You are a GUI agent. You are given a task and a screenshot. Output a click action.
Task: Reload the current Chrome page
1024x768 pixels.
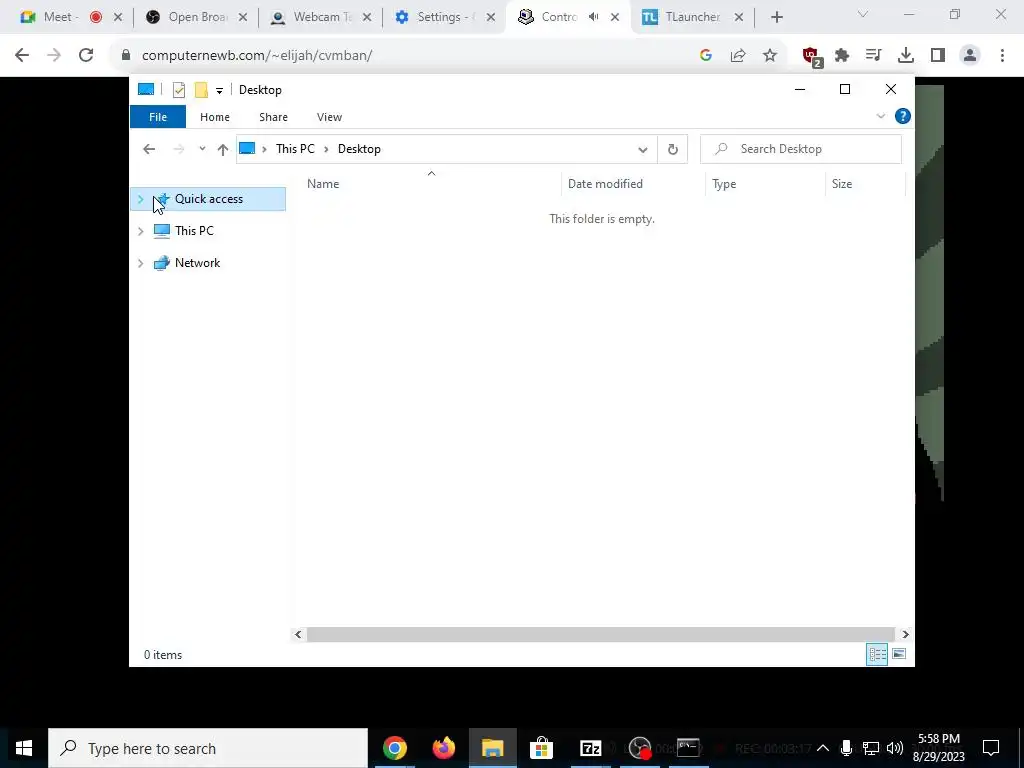tap(86, 56)
